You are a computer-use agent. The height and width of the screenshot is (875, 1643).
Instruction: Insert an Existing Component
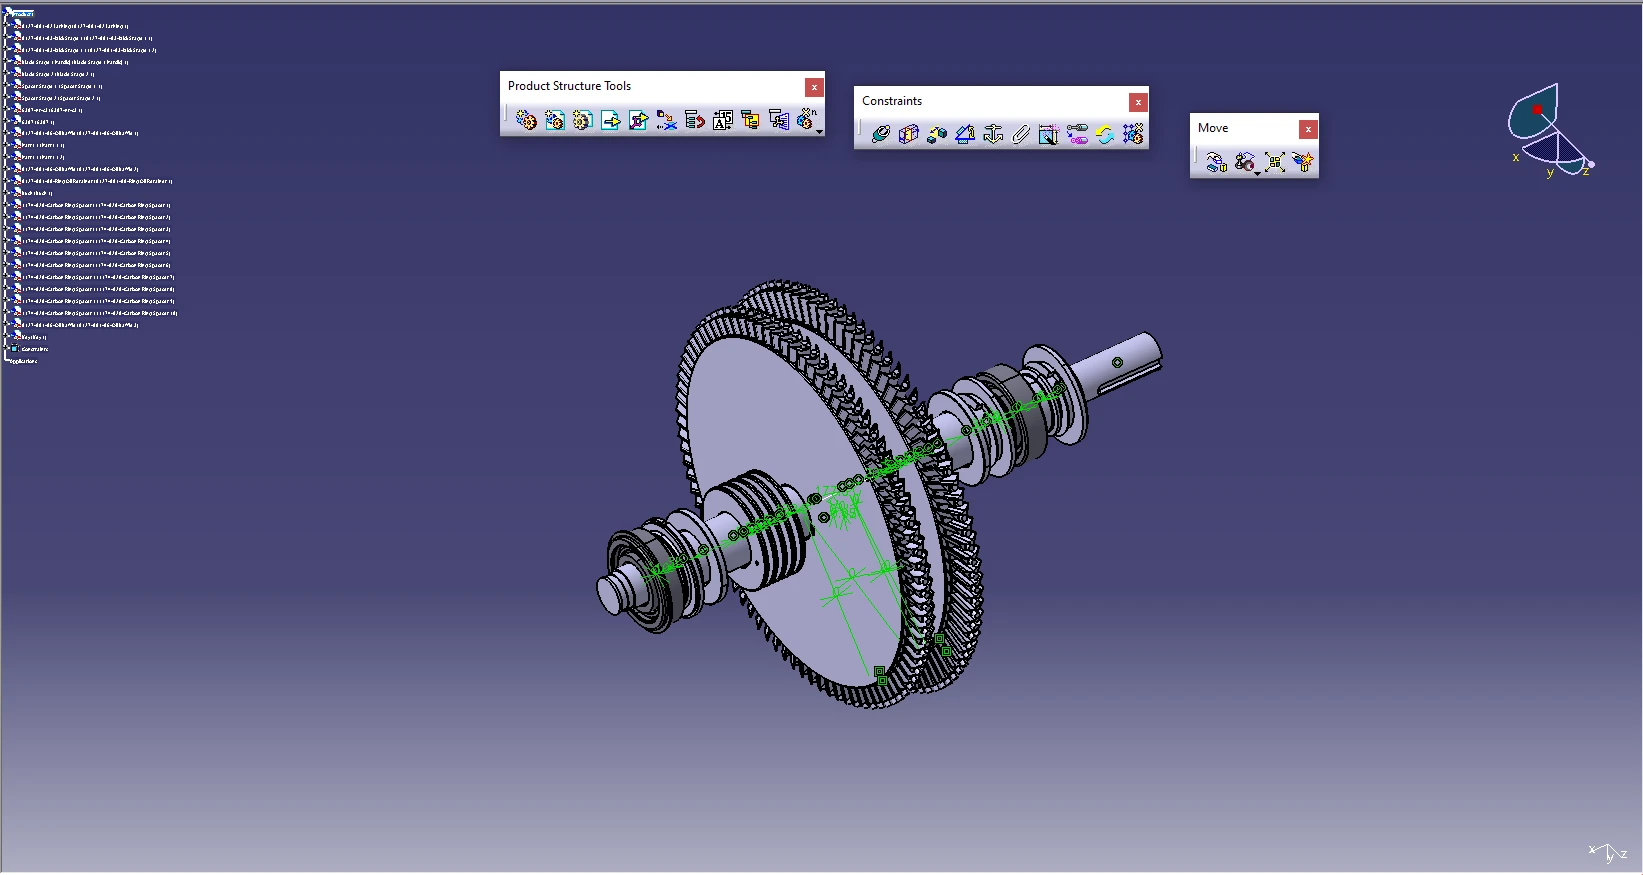[610, 121]
